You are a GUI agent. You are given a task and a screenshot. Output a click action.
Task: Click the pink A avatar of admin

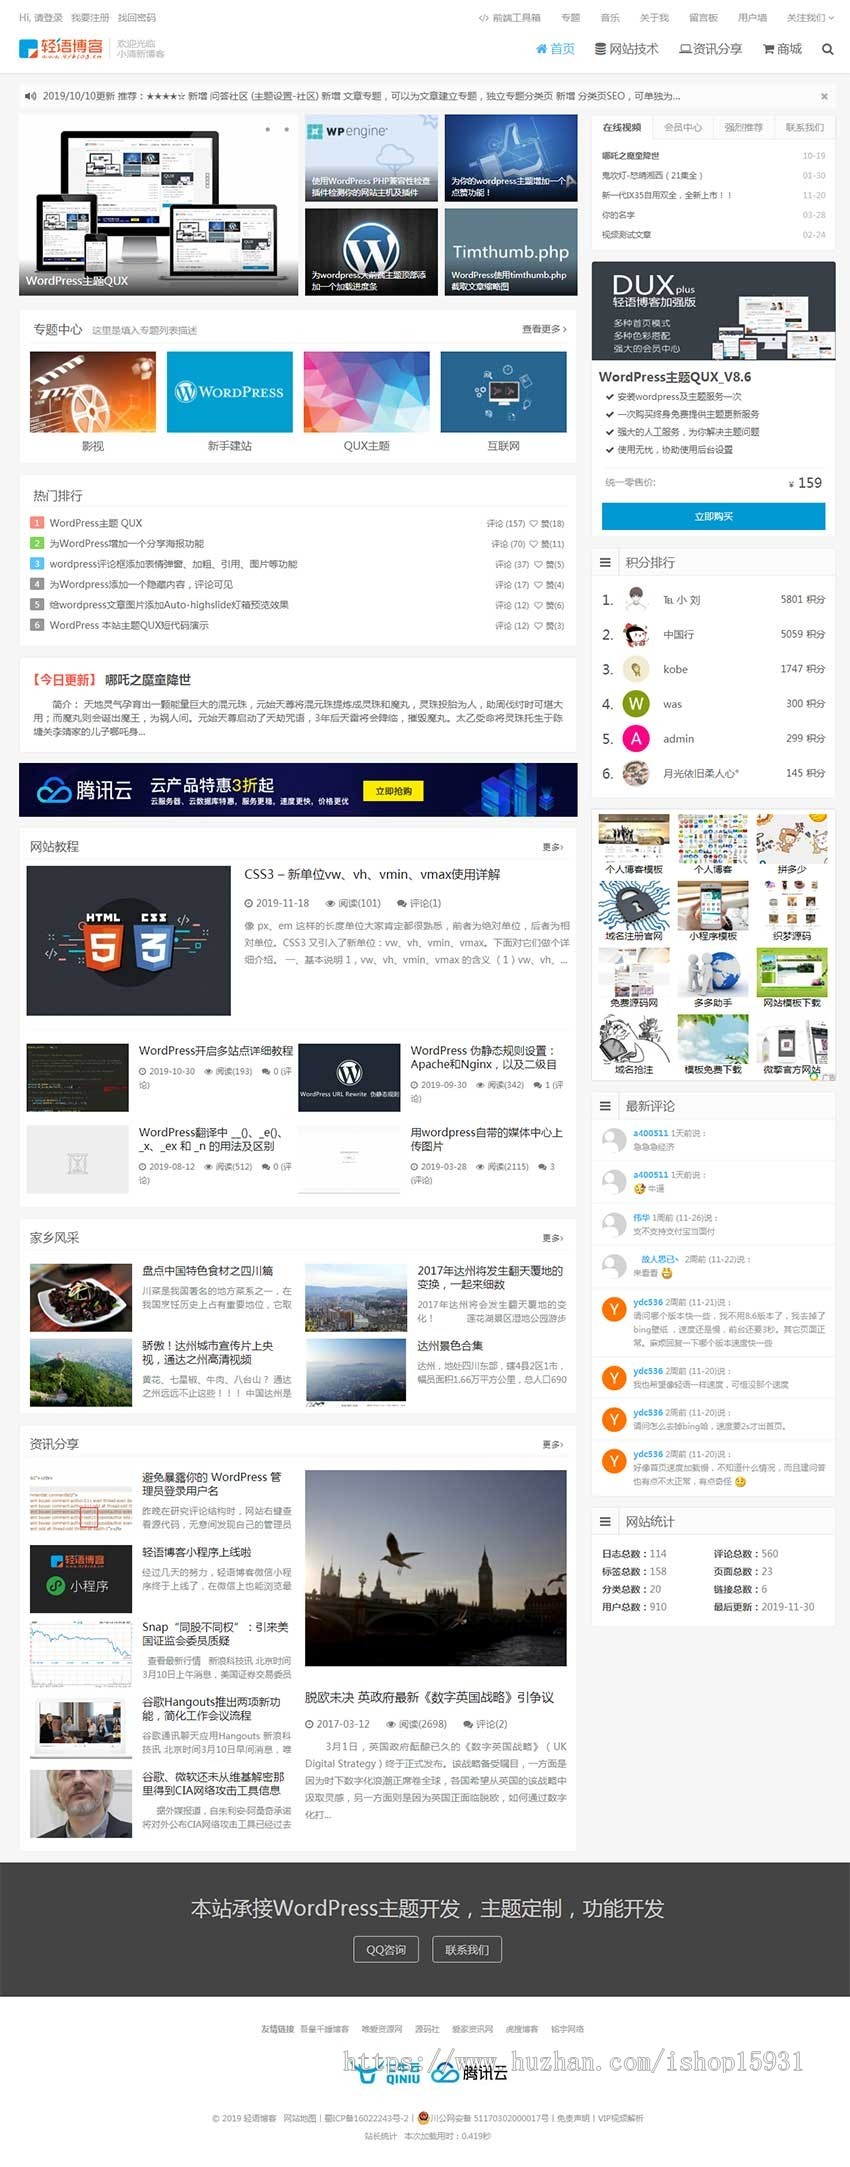pyautogui.click(x=635, y=739)
